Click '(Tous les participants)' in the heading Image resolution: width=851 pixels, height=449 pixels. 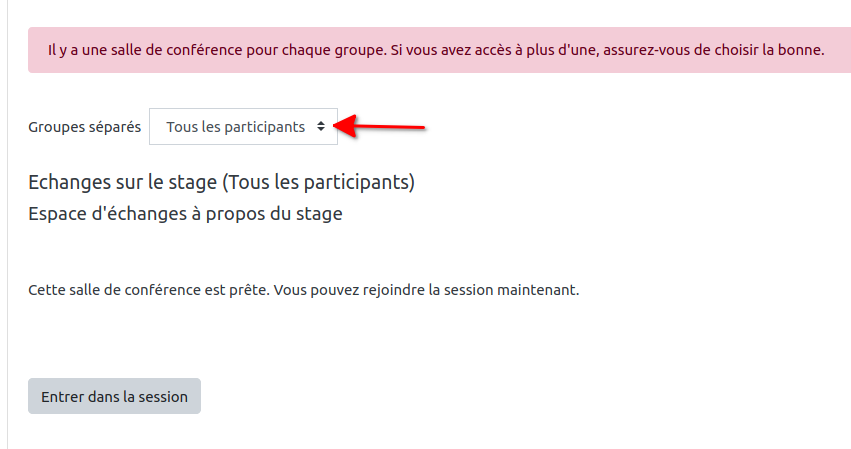318,182
